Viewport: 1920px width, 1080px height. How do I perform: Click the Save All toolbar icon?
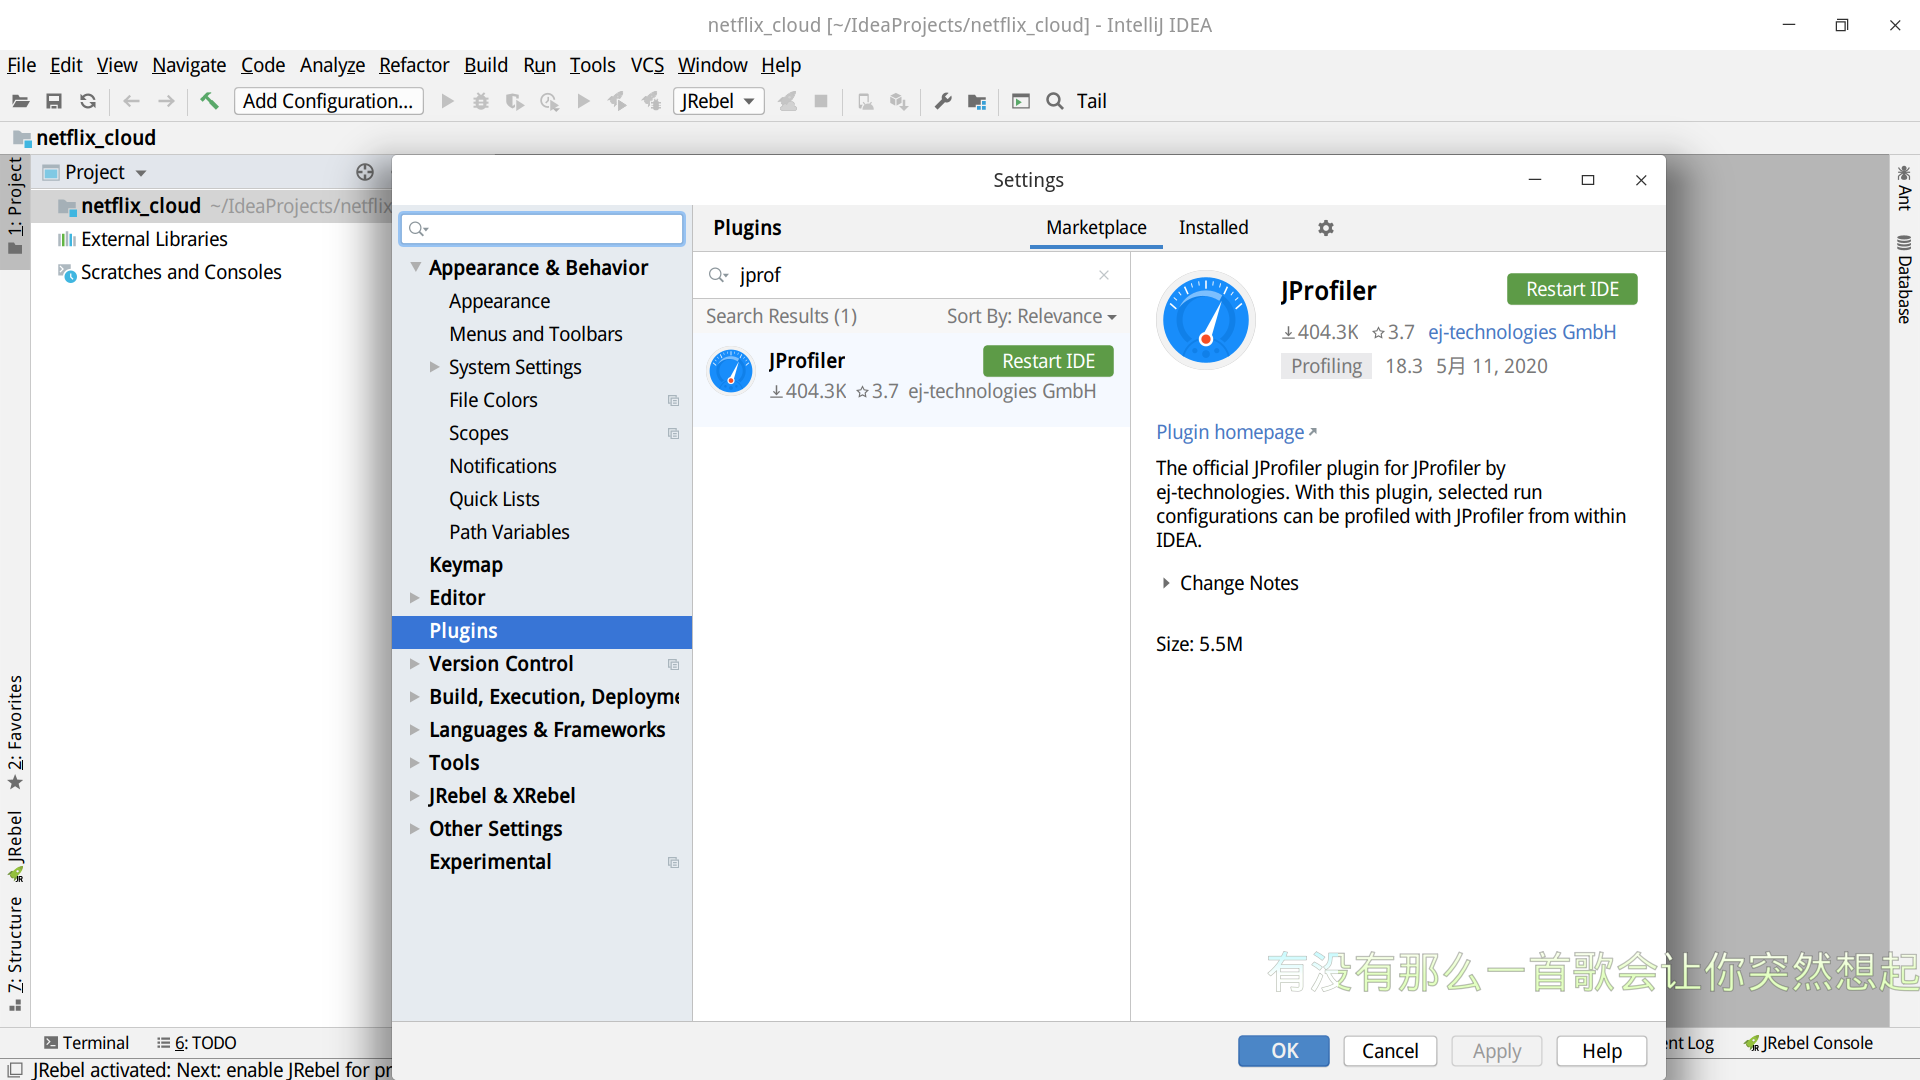coord(54,101)
